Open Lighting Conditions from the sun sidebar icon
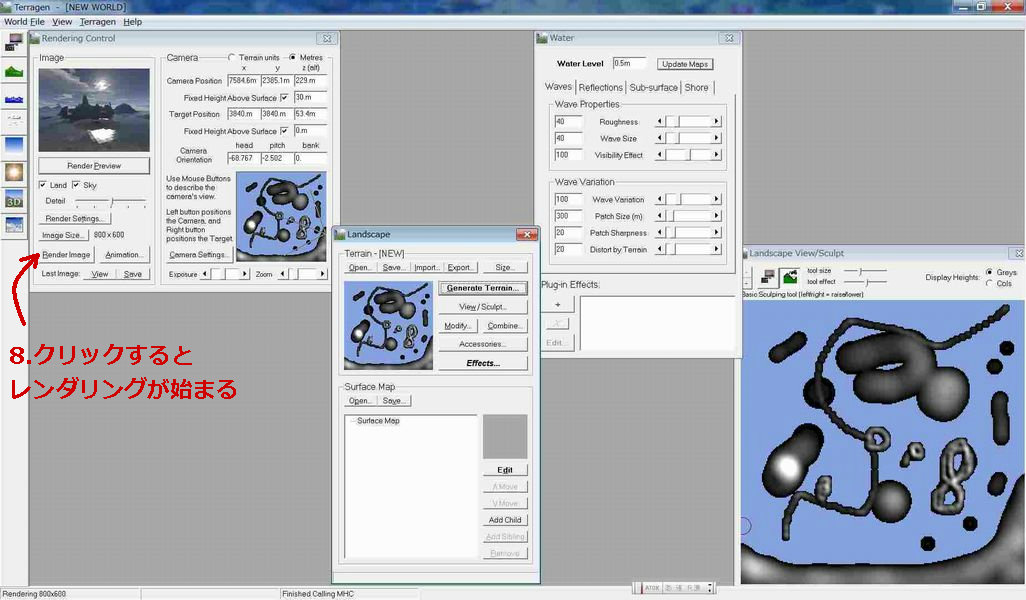Image resolution: width=1026 pixels, height=600 pixels. coord(14,173)
